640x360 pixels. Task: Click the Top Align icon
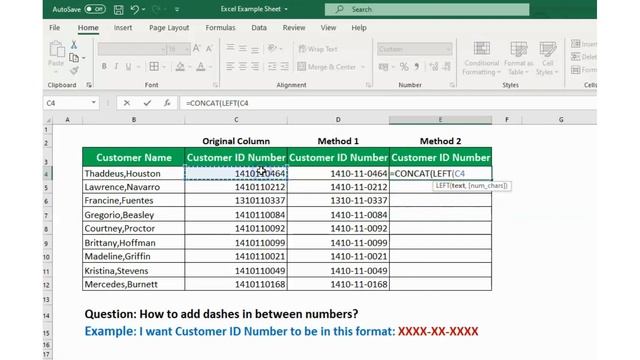coord(230,48)
